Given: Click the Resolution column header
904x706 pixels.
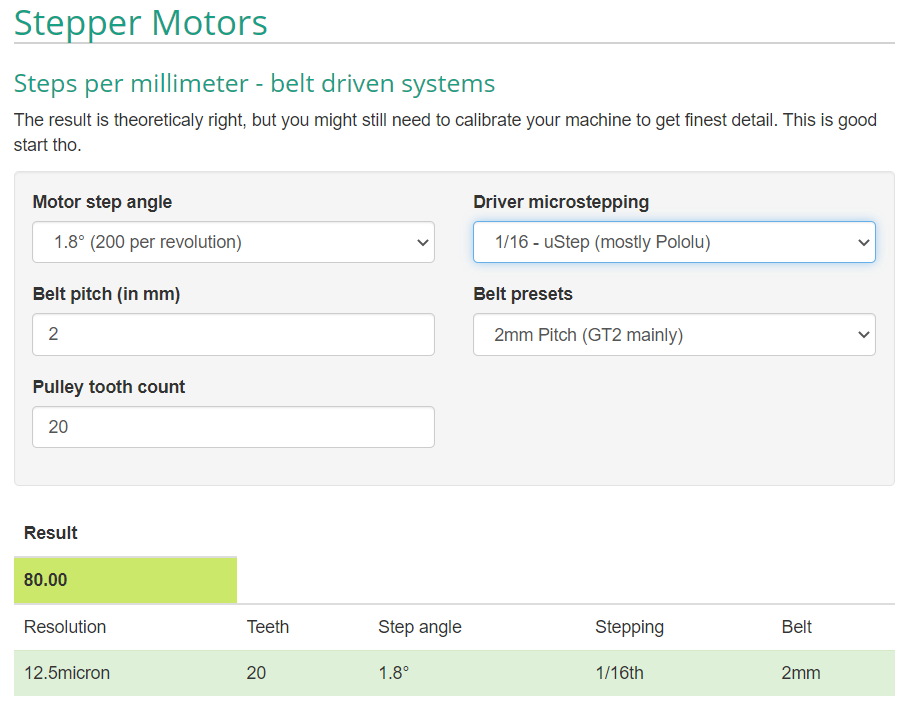Looking at the screenshot, I should coord(65,627).
